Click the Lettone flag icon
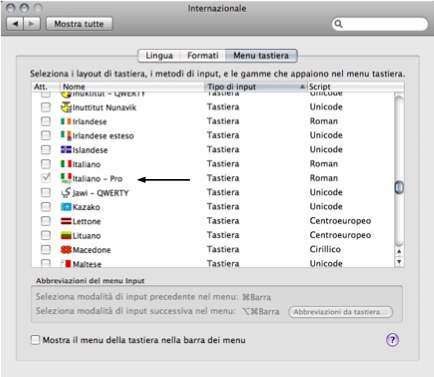This screenshot has width=434, height=377. (x=66, y=221)
